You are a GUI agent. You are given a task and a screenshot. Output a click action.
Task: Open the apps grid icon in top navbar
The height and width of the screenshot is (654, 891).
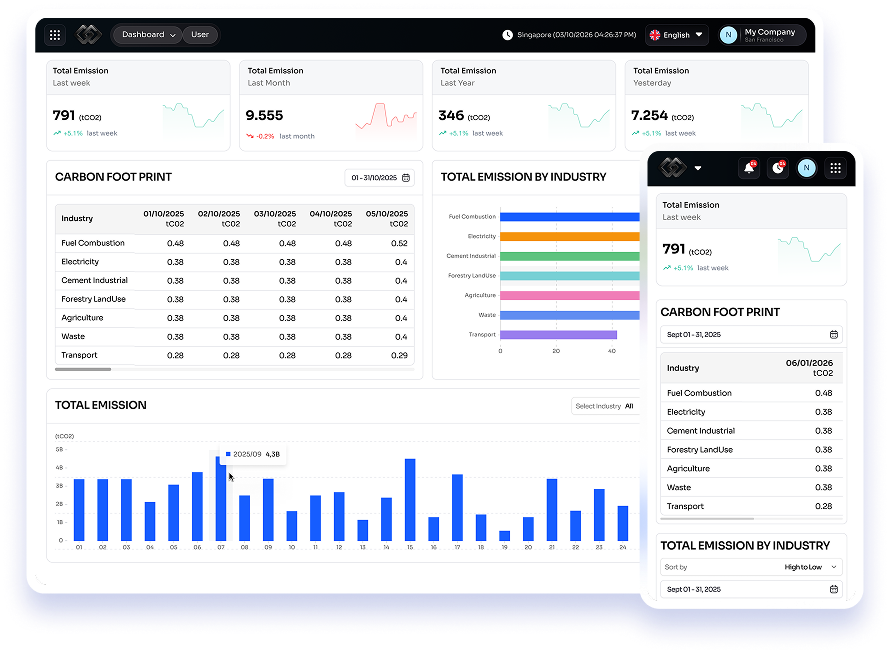55,34
